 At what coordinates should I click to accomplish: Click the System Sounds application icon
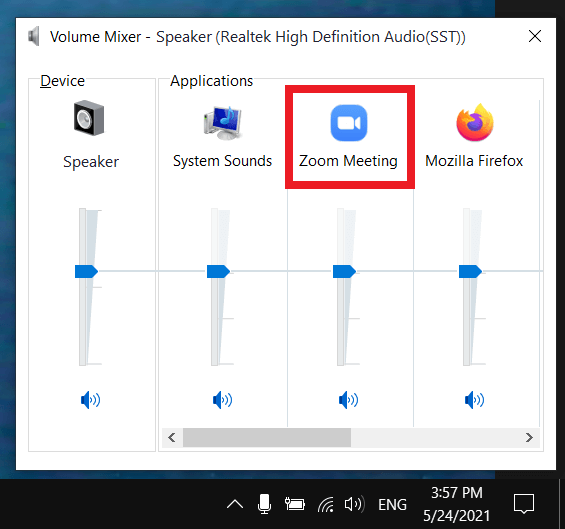point(223,123)
